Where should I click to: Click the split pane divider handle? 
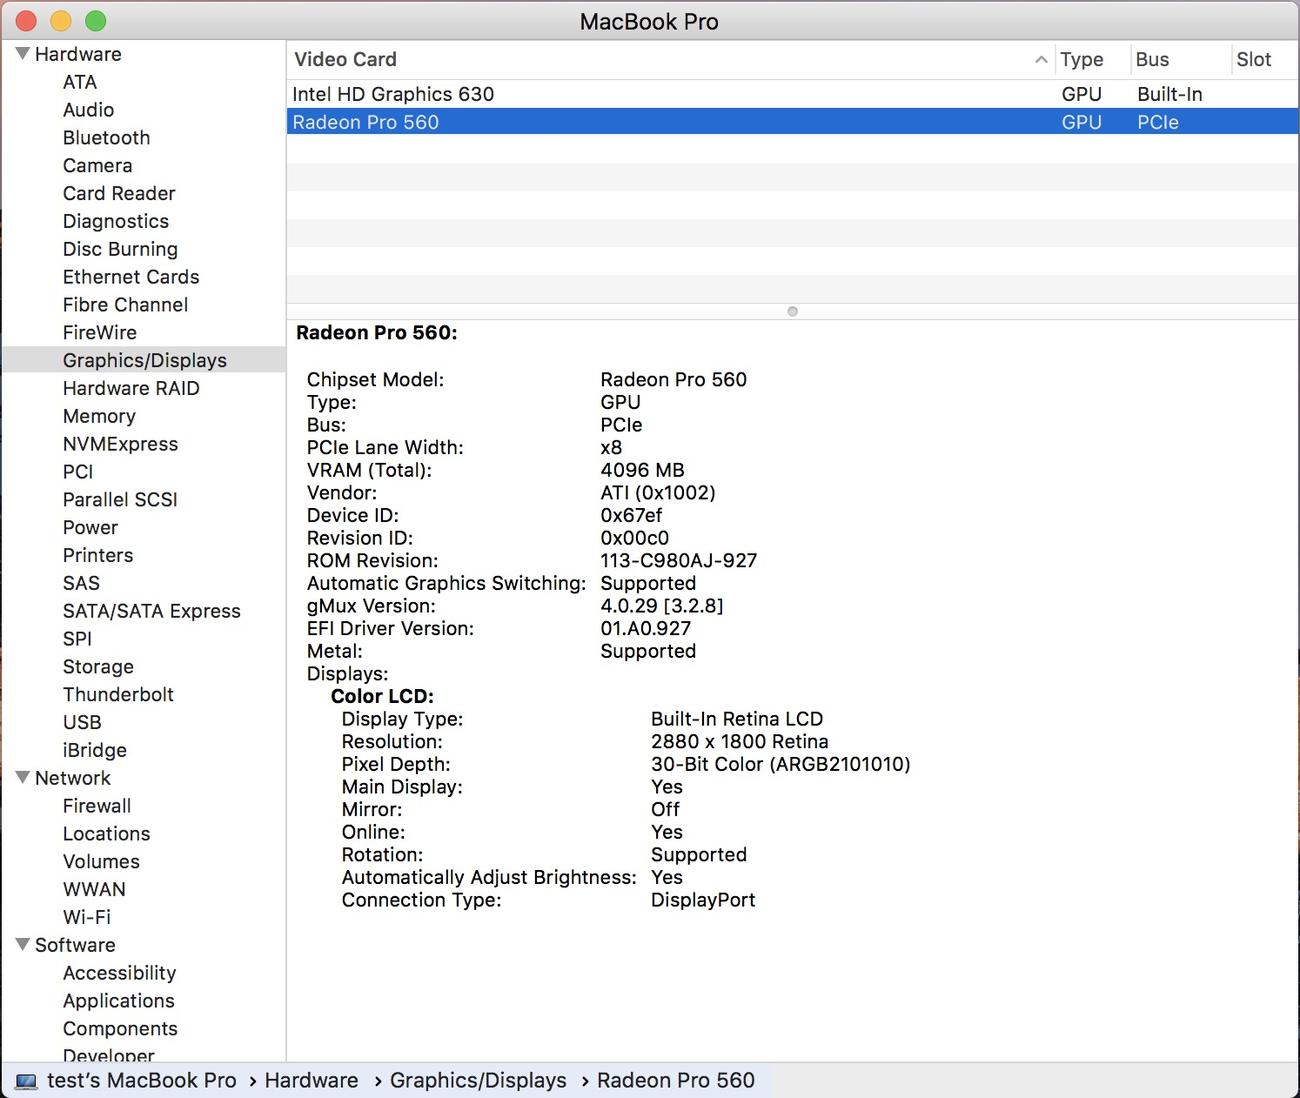point(792,312)
